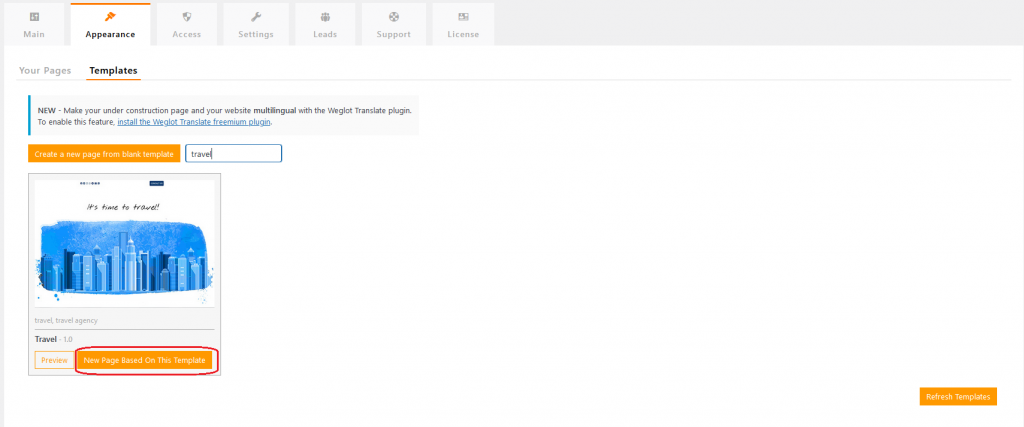Open the Travel template thumbnail
The height and width of the screenshot is (427, 1024).
pos(124,244)
